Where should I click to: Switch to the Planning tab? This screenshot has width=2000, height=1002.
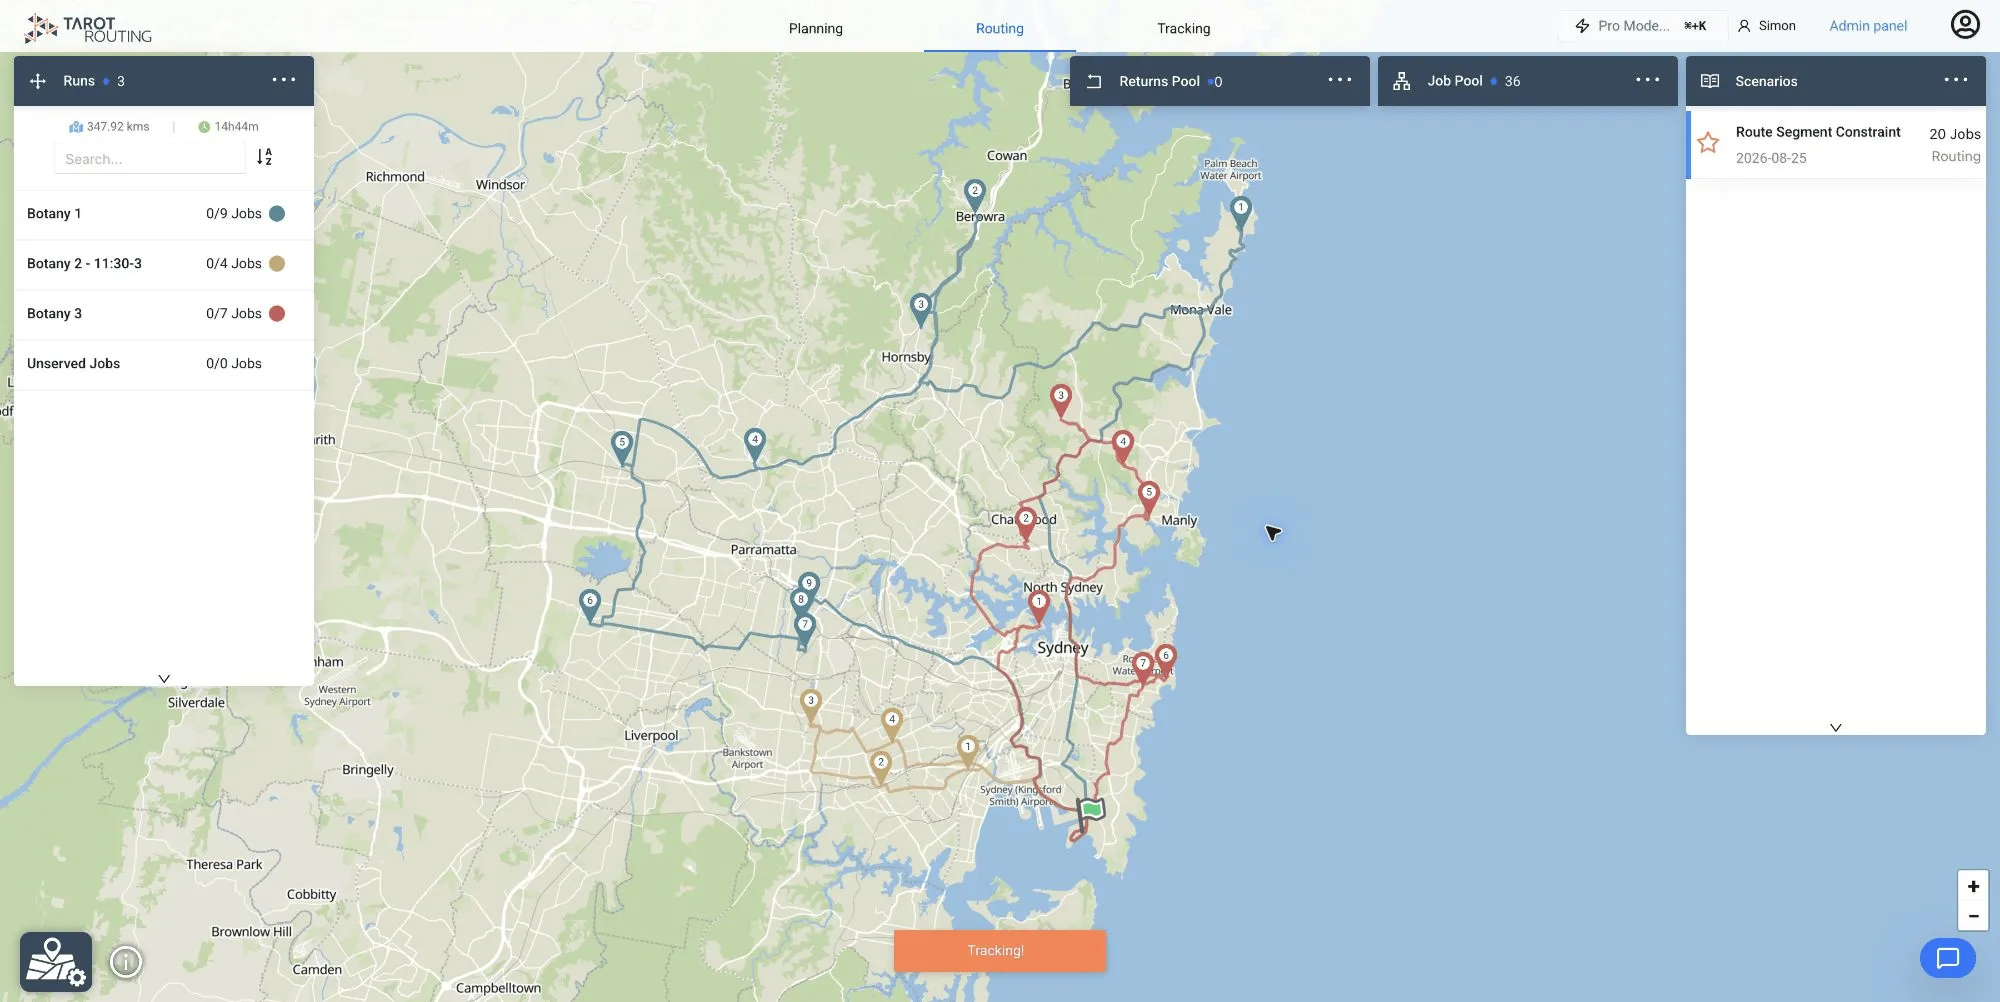[816, 28]
